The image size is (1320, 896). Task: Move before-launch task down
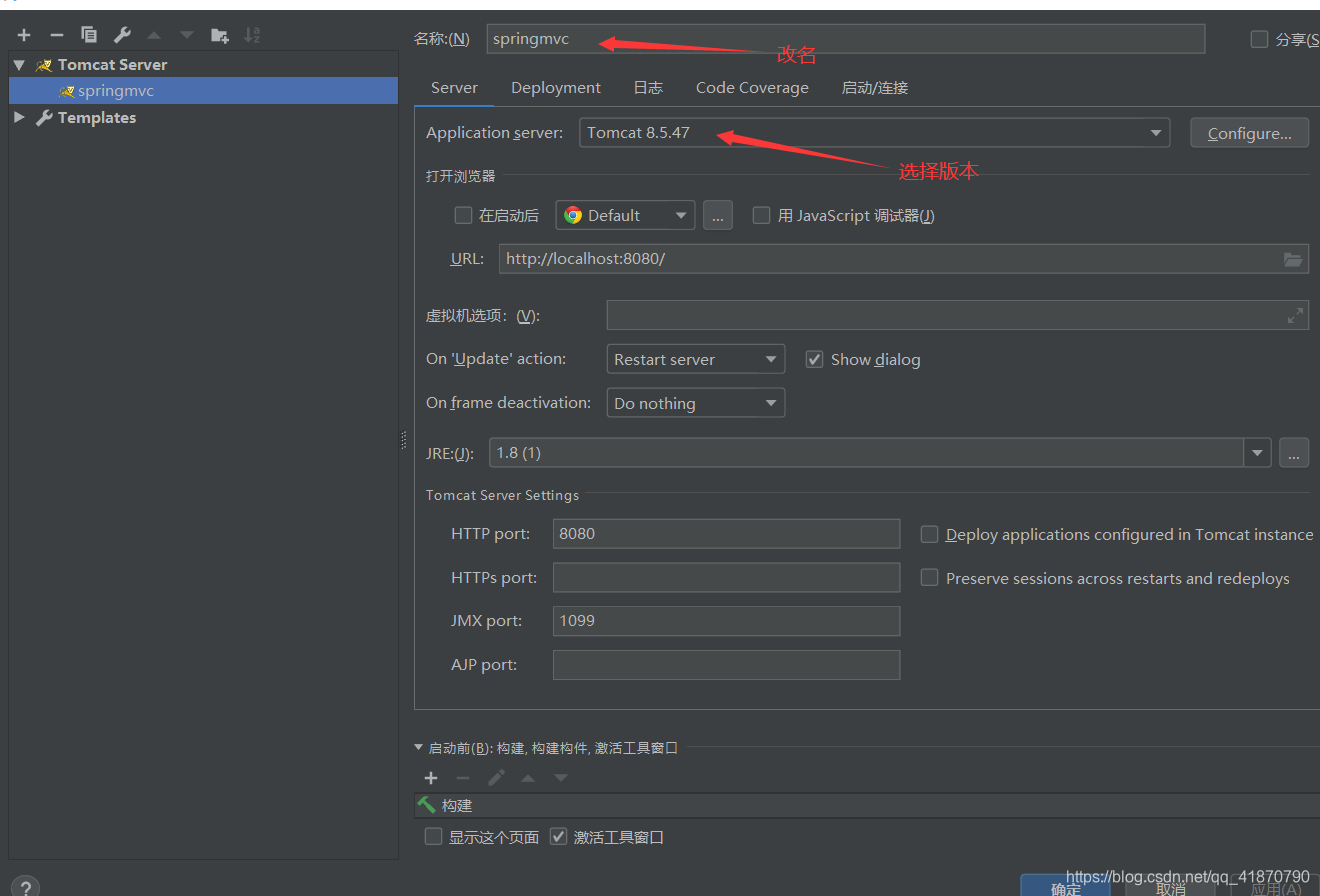(x=561, y=778)
